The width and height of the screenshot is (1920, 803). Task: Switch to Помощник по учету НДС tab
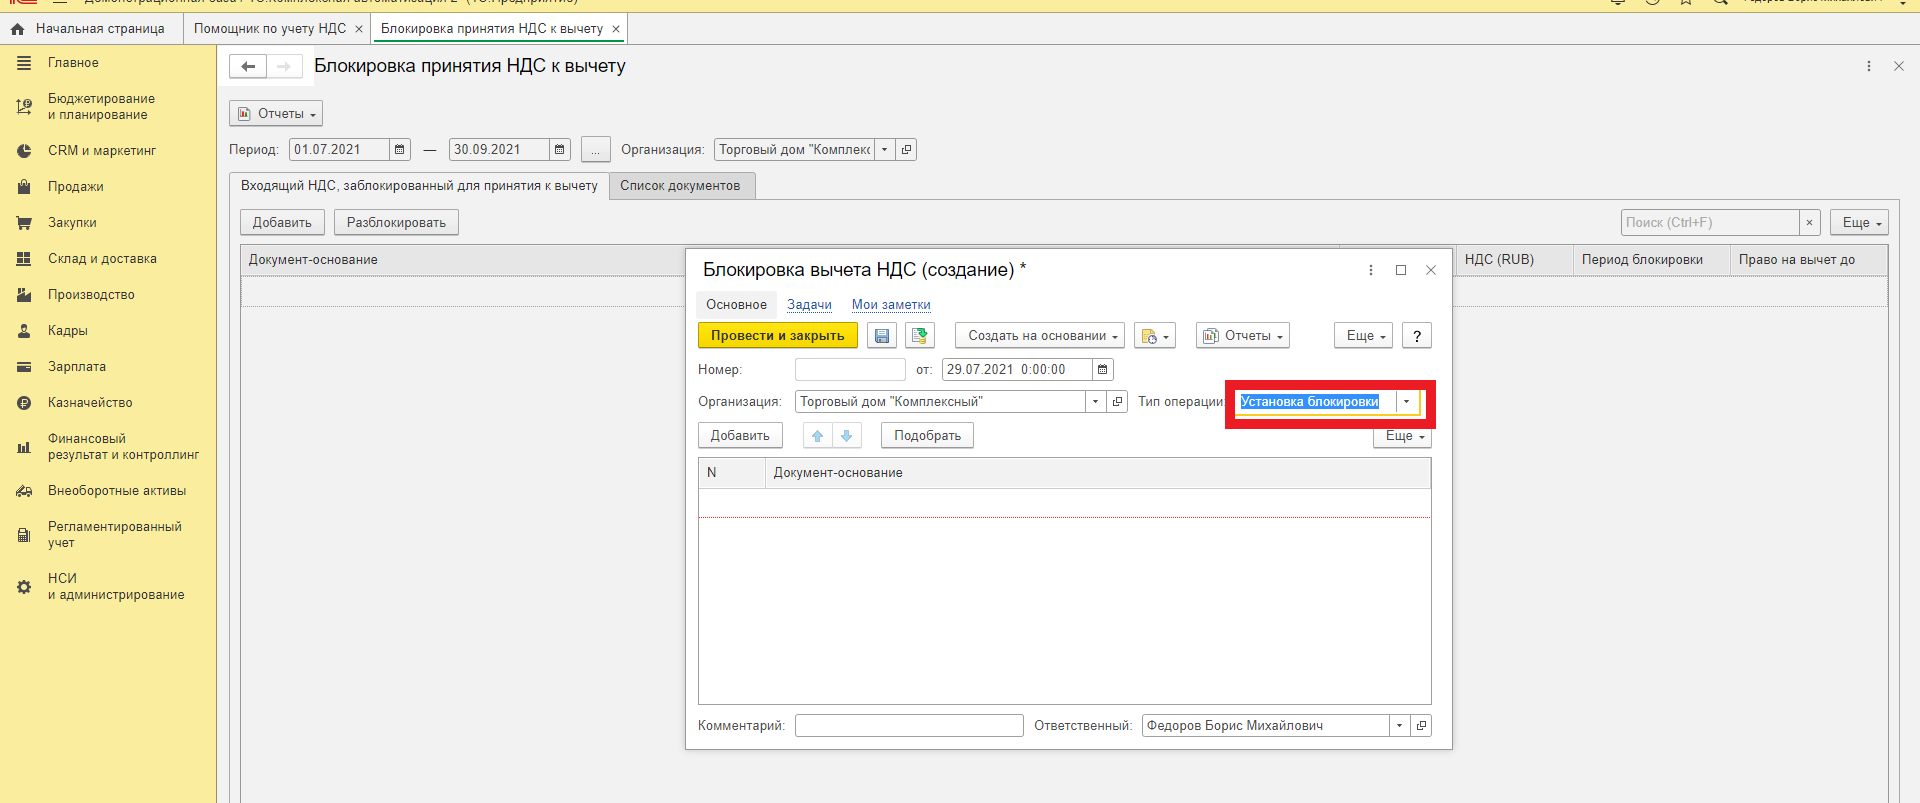pyautogui.click(x=269, y=29)
